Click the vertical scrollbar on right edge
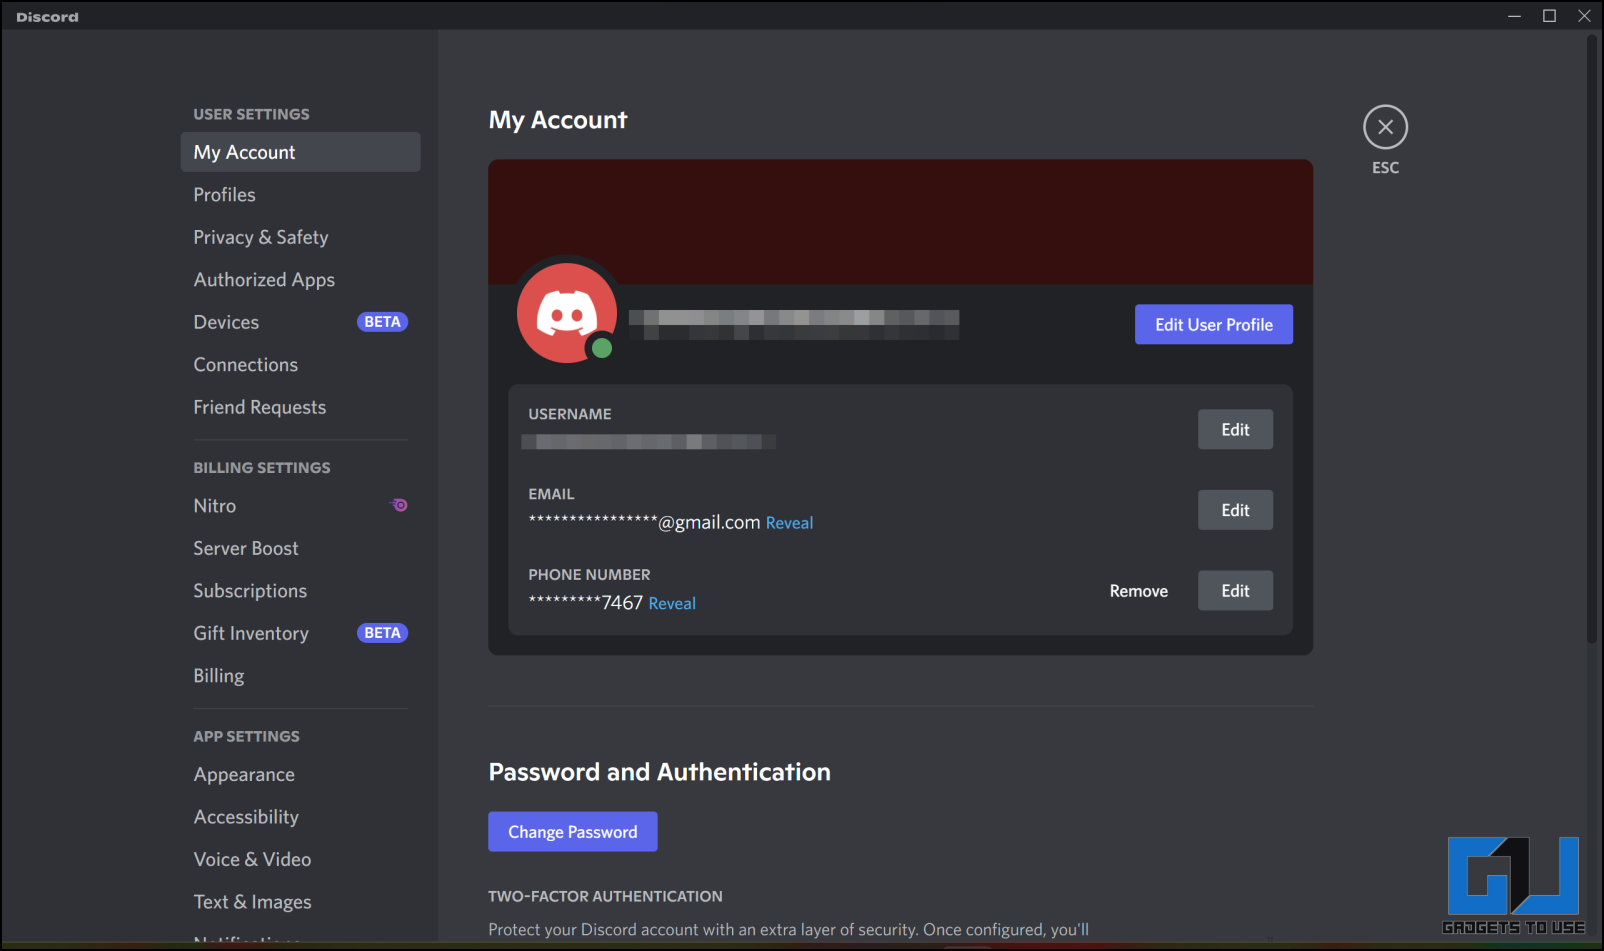Screen dimensions: 1604x951 (x=1592, y=340)
